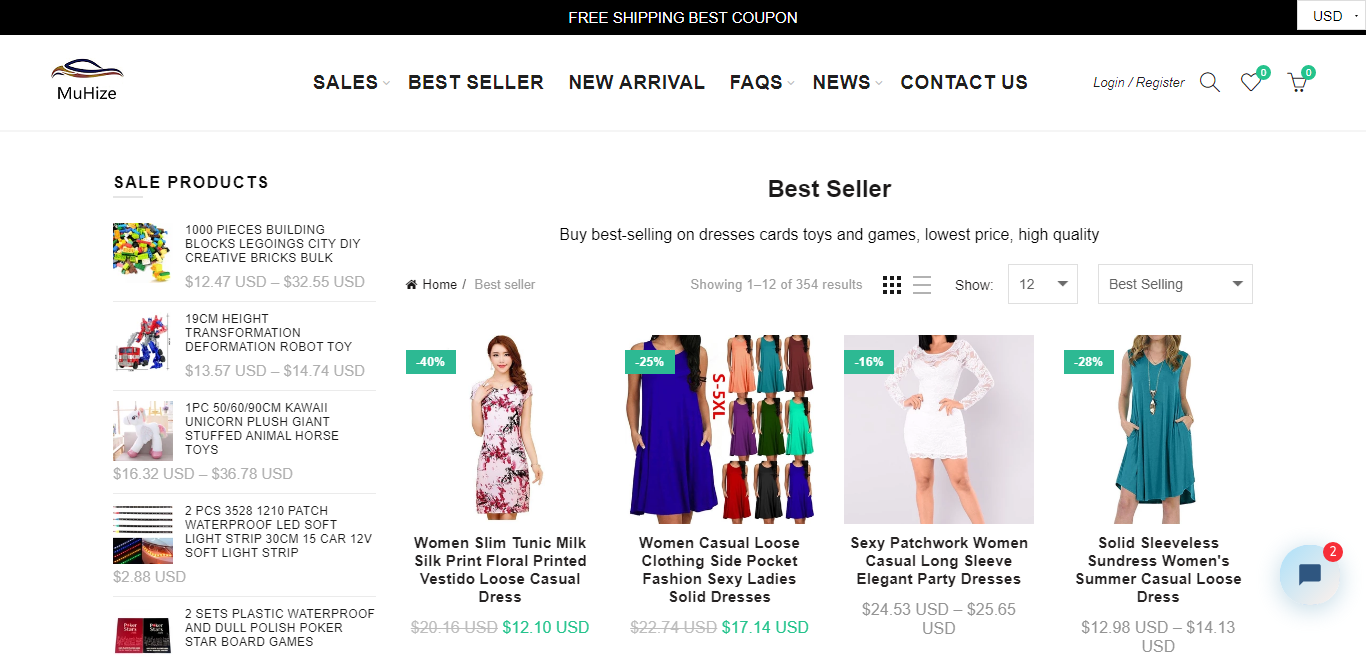The height and width of the screenshot is (657, 1366).
Task: Open the shopping cart icon
Action: pyautogui.click(x=1297, y=82)
